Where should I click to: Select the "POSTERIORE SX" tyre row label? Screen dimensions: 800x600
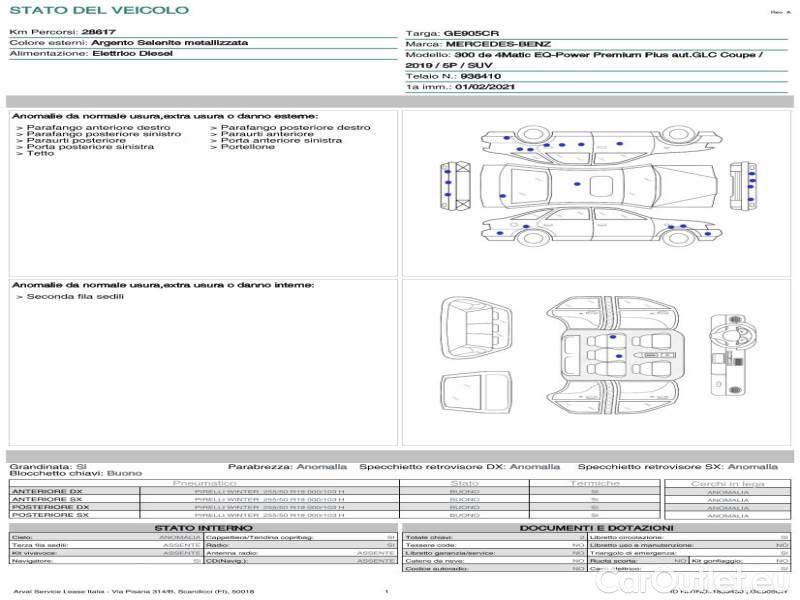tap(51, 515)
